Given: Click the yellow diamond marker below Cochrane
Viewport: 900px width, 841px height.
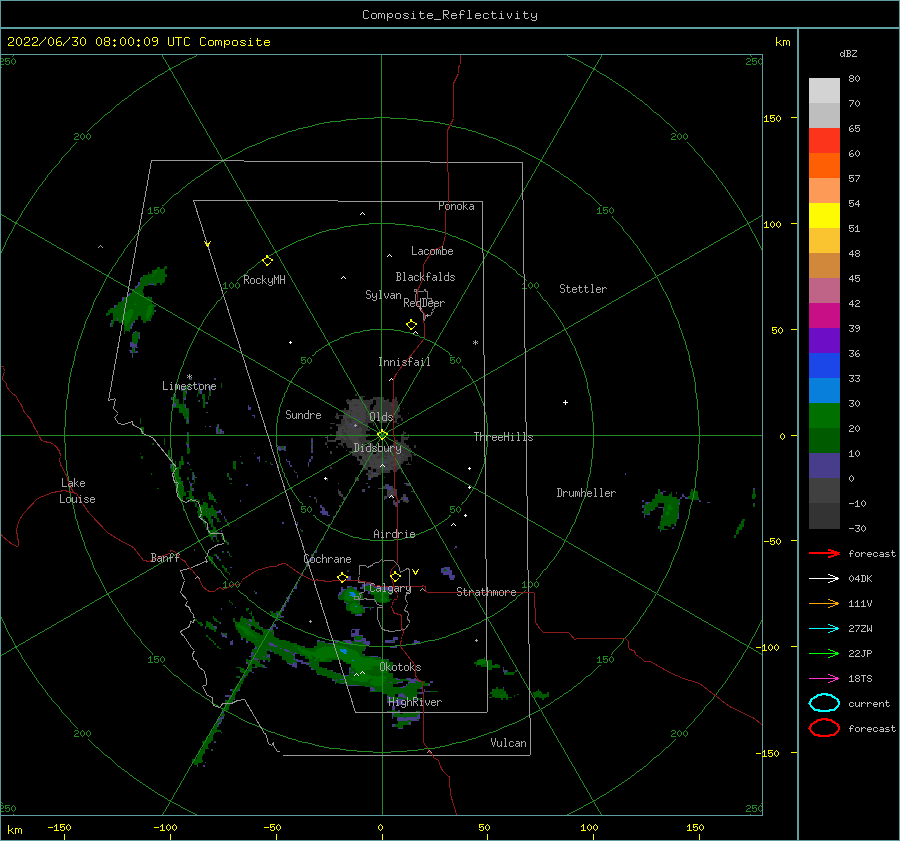Looking at the screenshot, I should [343, 578].
